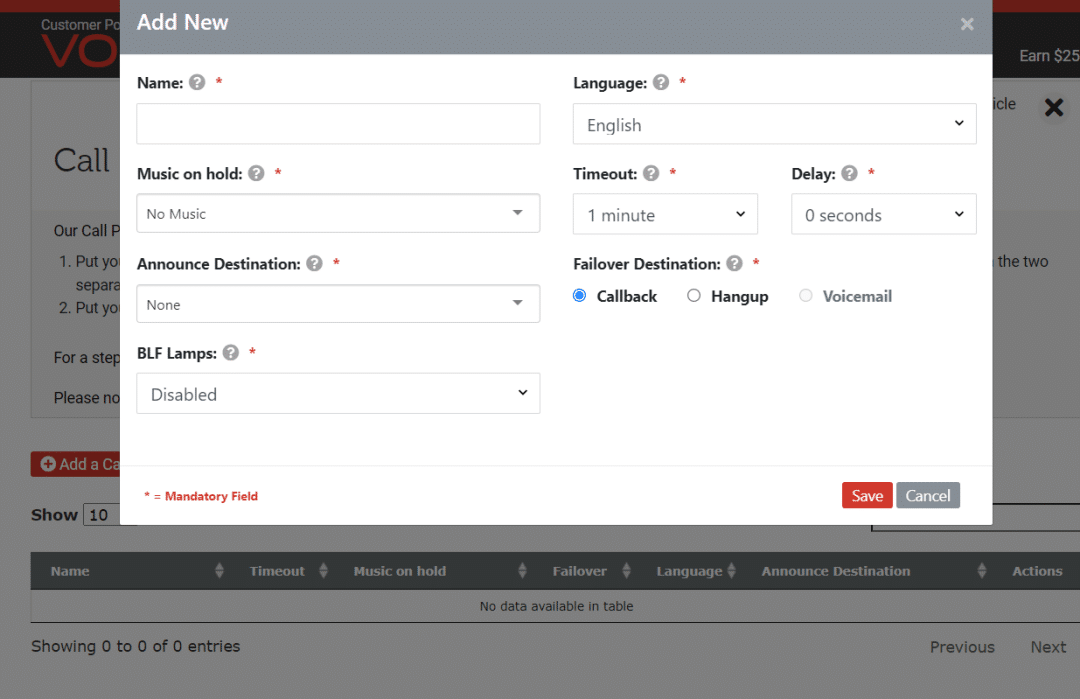This screenshot has width=1080, height=699.
Task: Click the help icon next to Name
Action: [197, 83]
